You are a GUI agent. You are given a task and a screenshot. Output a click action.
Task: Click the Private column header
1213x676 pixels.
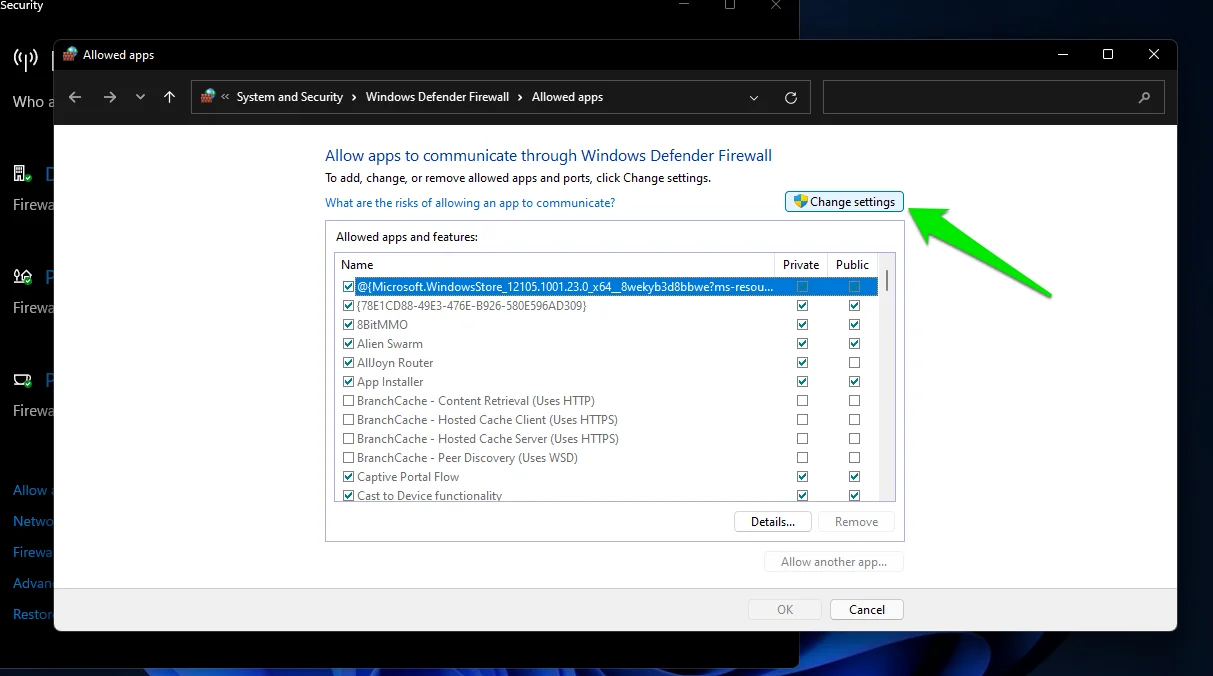click(x=801, y=265)
